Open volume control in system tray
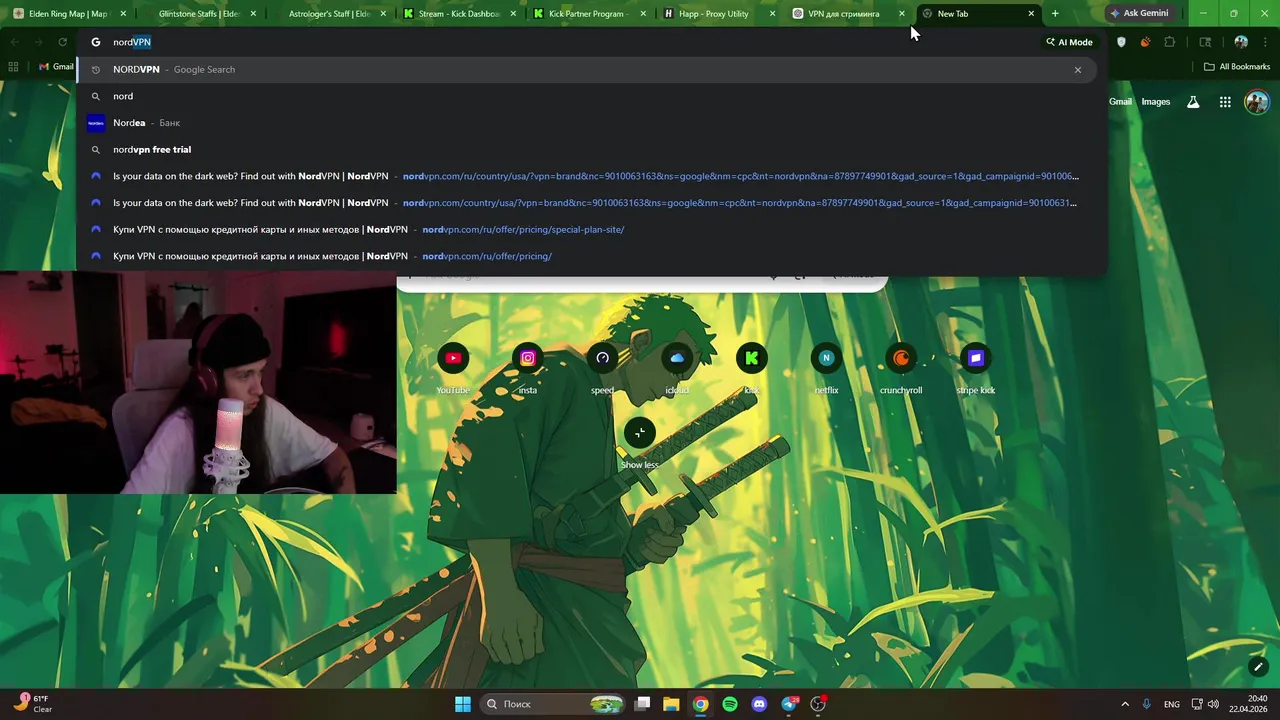Screen dimensions: 1280x720 (1214, 704)
